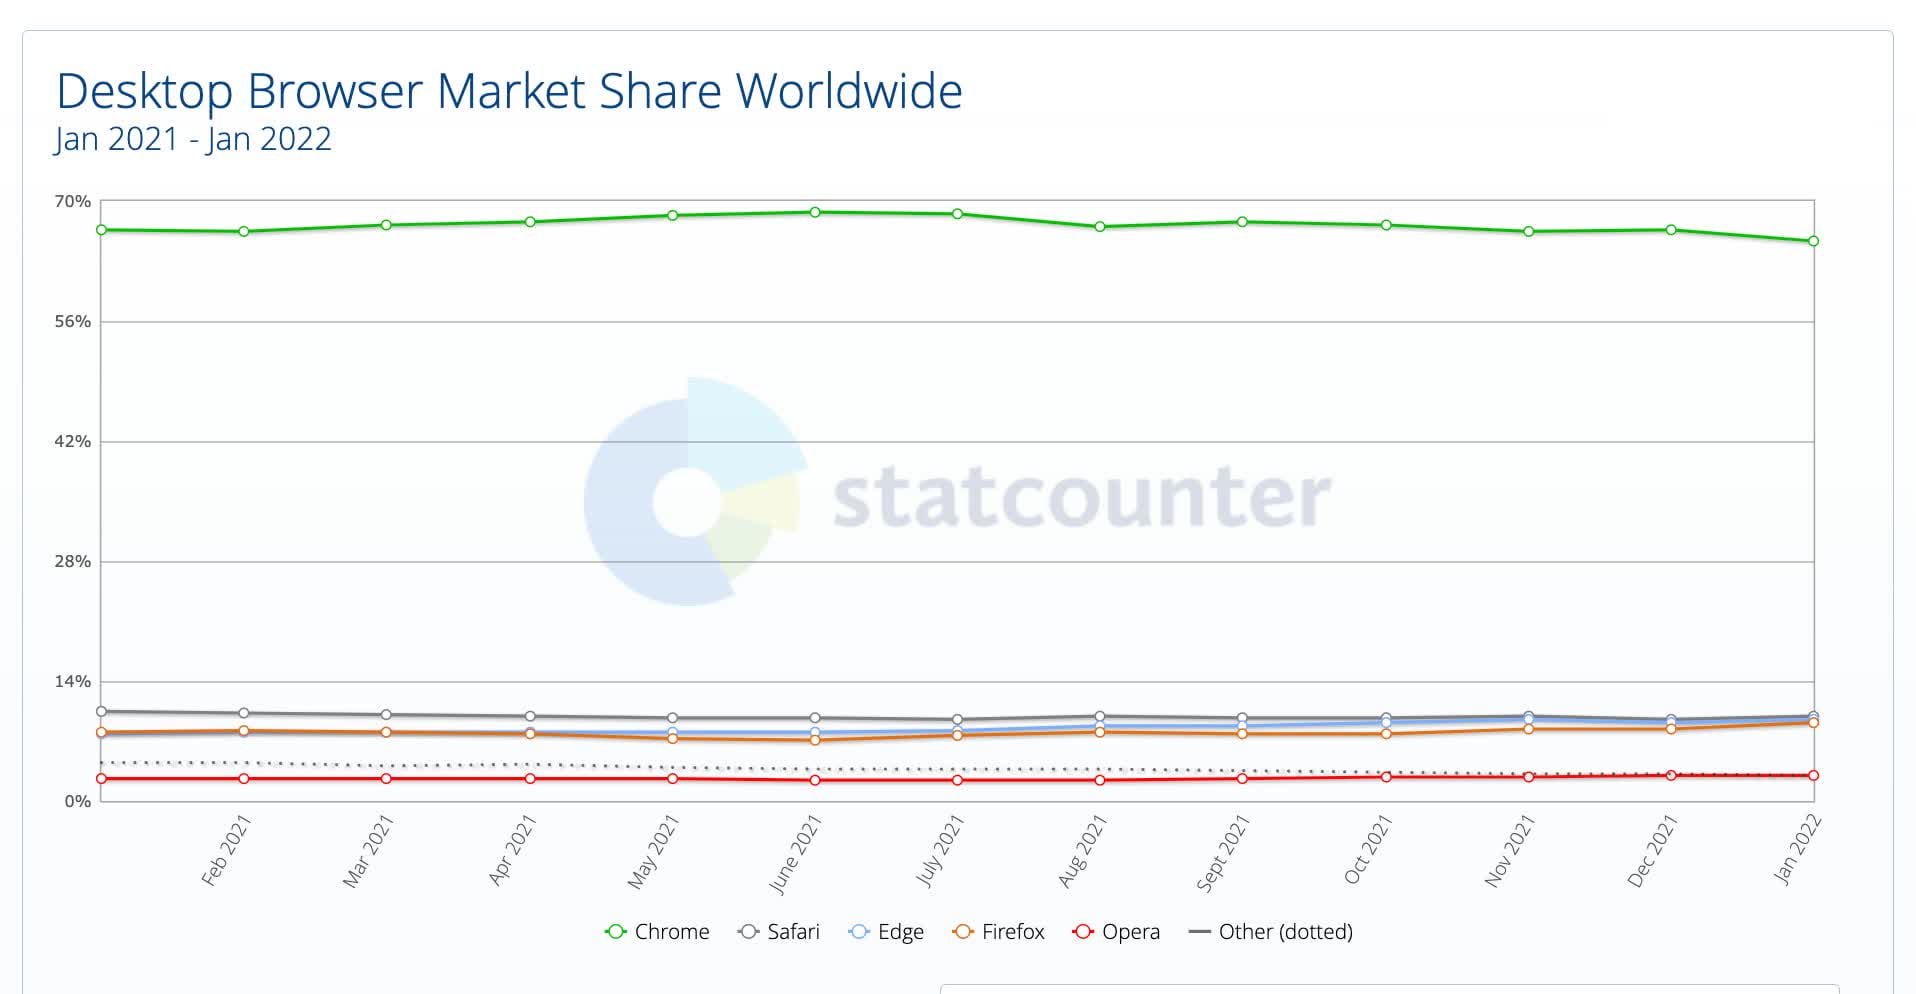Image resolution: width=1916 pixels, height=994 pixels.
Task: Click Chrome's Jan 2022 data point
Action: [x=1813, y=241]
